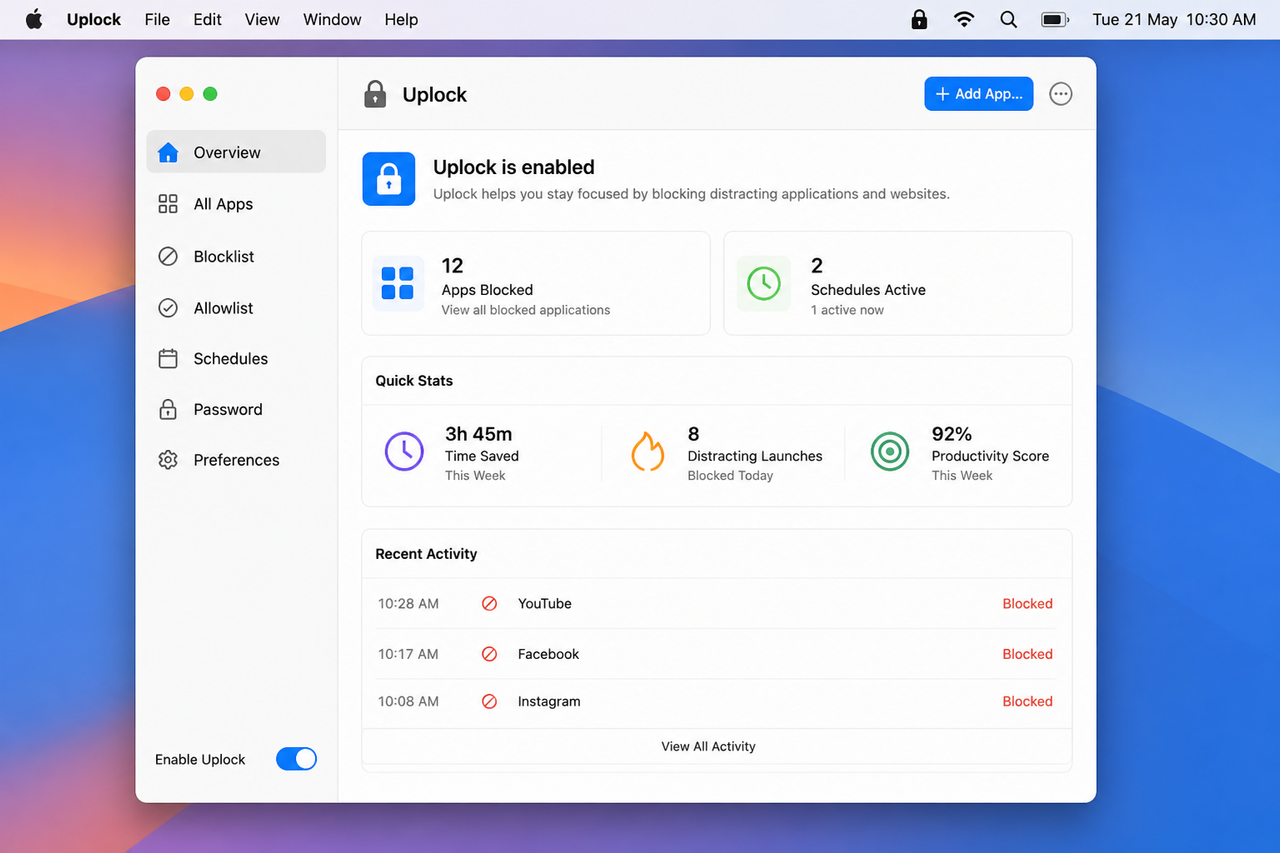Click the Recent Activity heading

point(426,554)
